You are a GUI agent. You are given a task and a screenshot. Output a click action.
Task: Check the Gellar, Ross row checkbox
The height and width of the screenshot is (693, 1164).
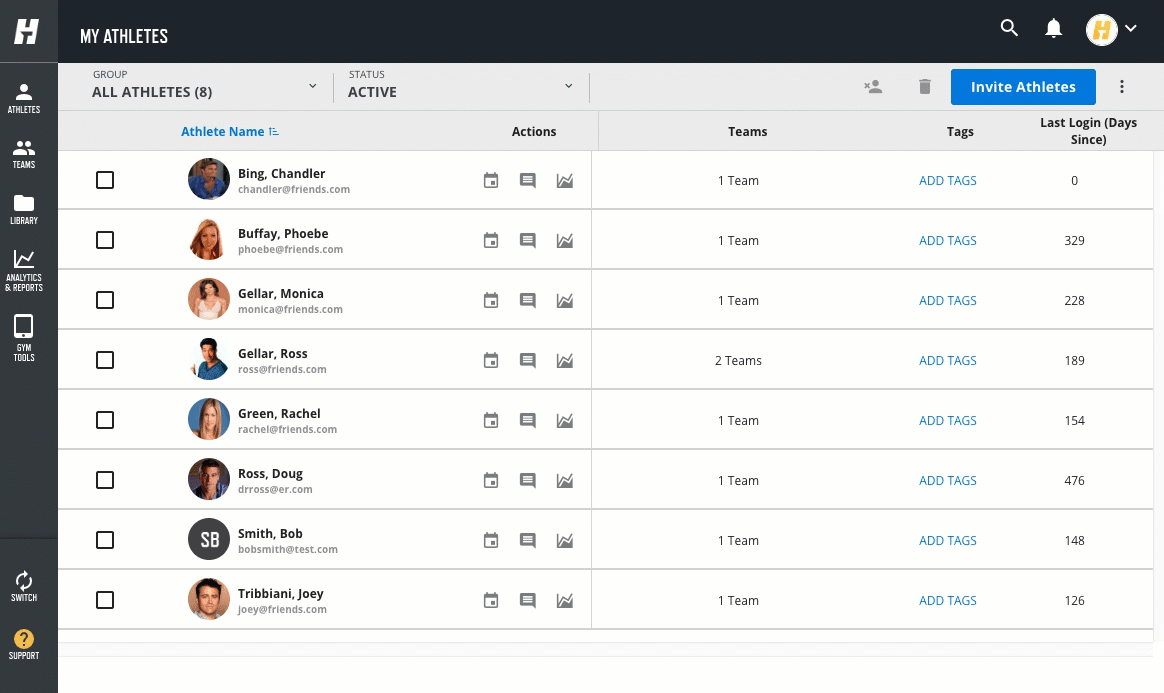[105, 361]
